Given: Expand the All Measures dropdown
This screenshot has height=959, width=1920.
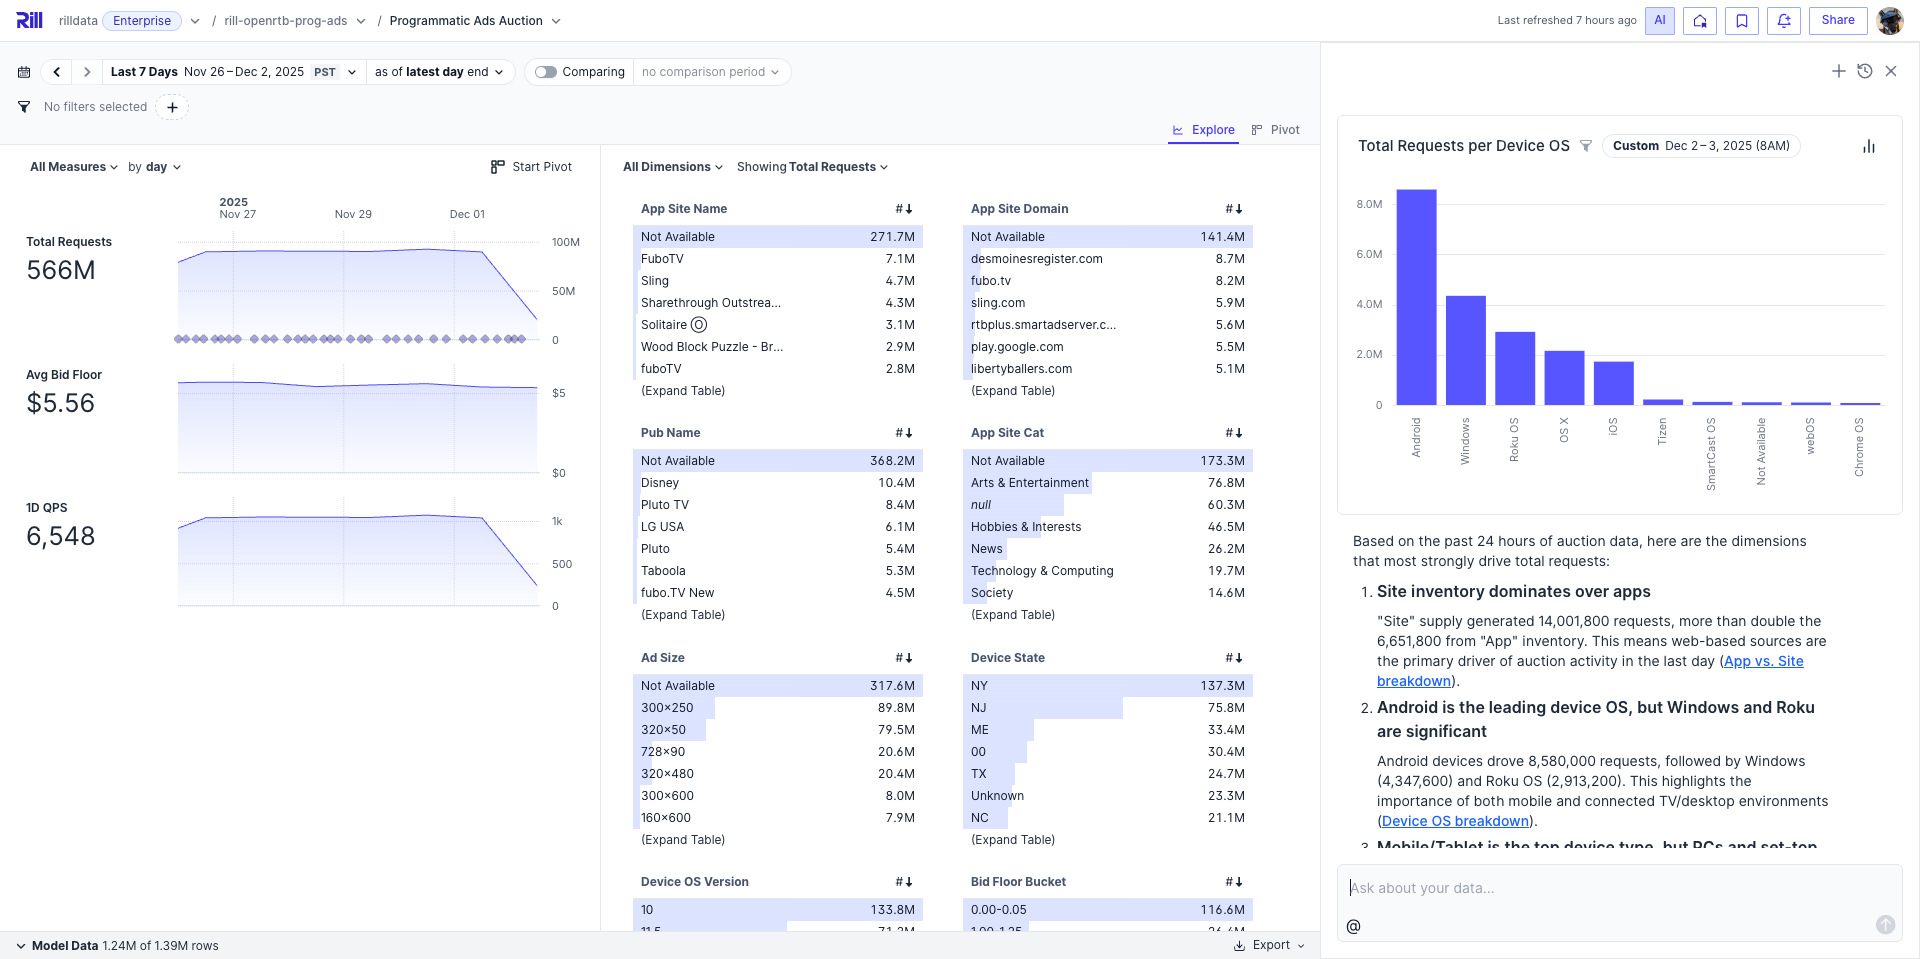Looking at the screenshot, I should [74, 167].
